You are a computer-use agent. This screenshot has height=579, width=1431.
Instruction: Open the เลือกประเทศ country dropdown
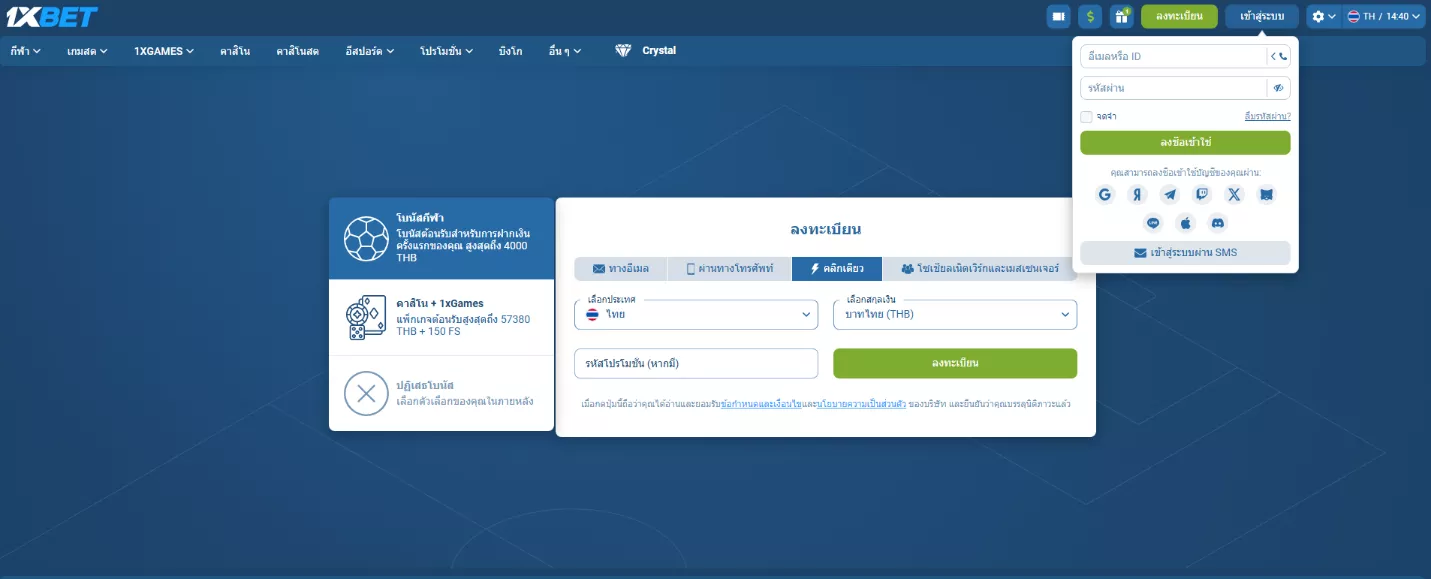[x=696, y=315]
